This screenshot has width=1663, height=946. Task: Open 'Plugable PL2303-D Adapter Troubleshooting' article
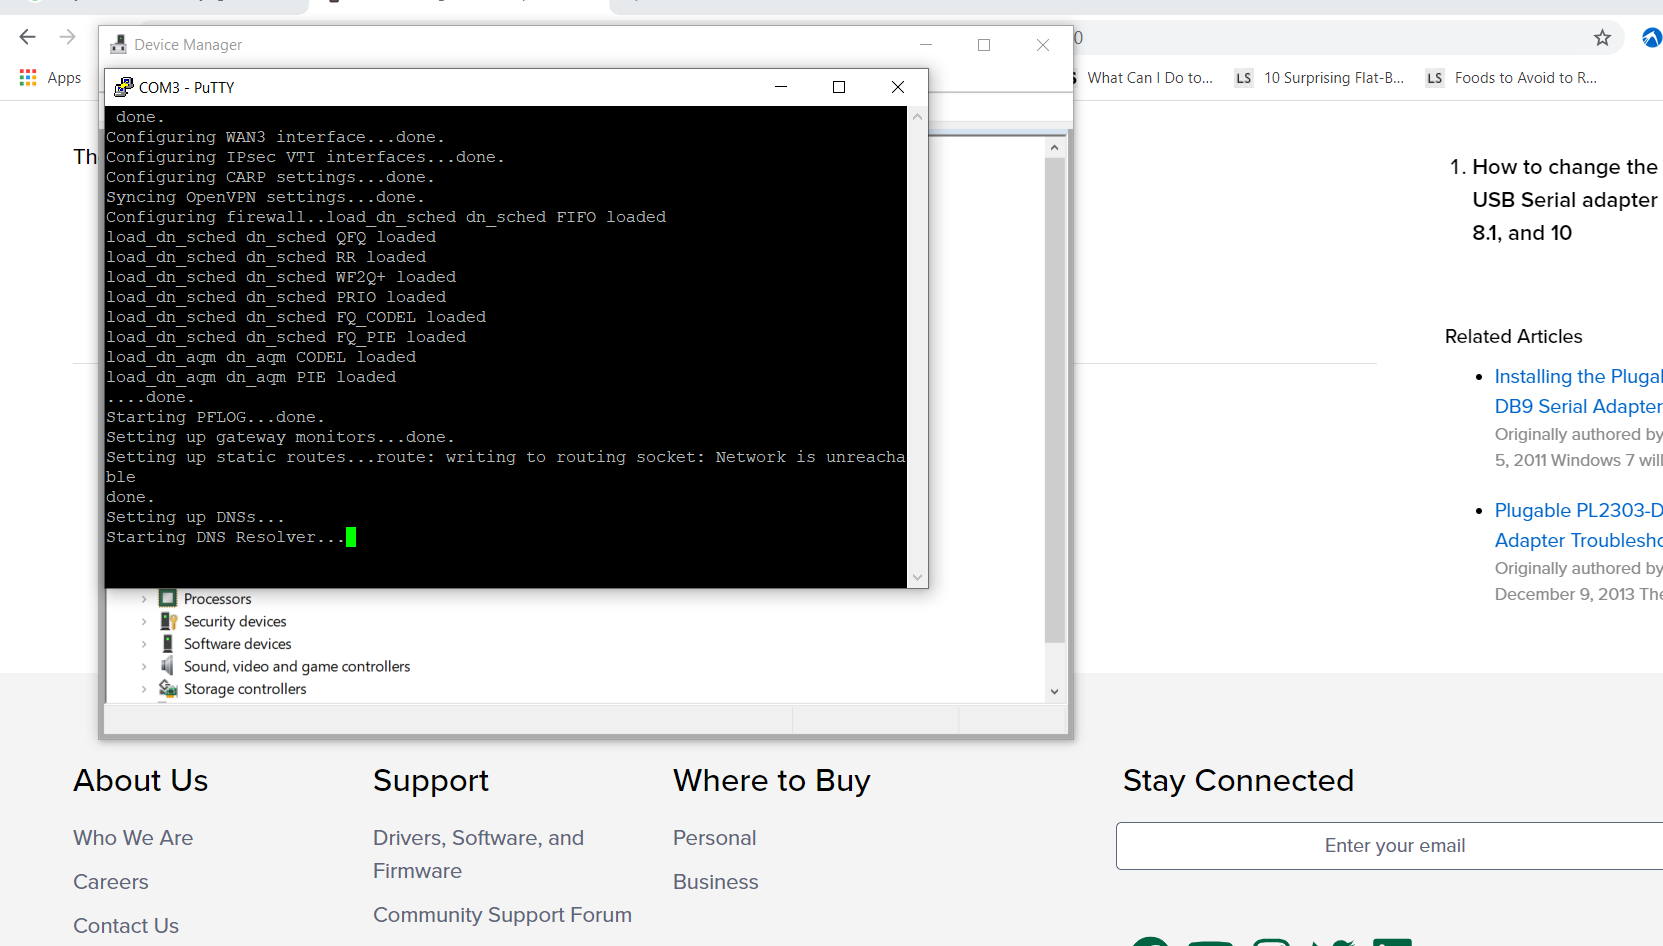1578,525
